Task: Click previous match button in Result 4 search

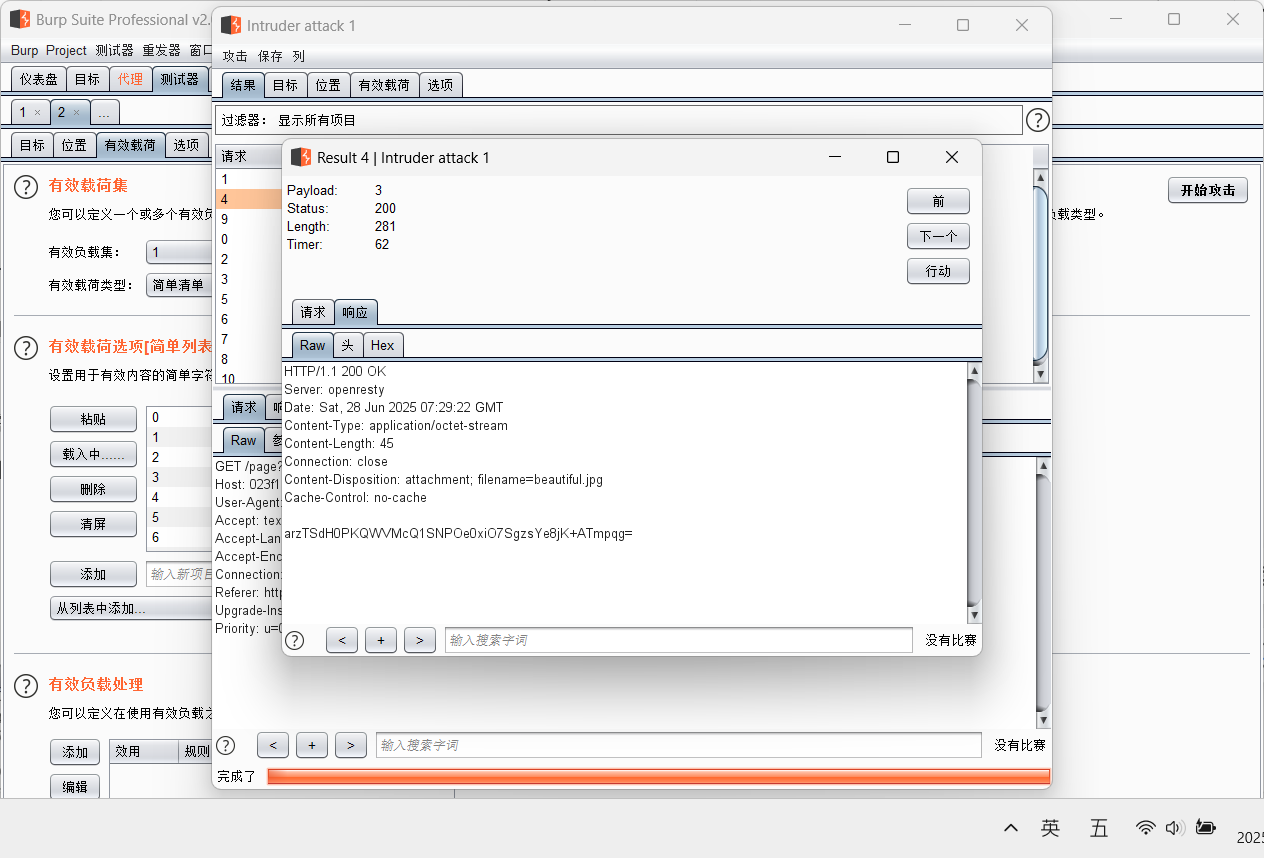Action: point(342,641)
